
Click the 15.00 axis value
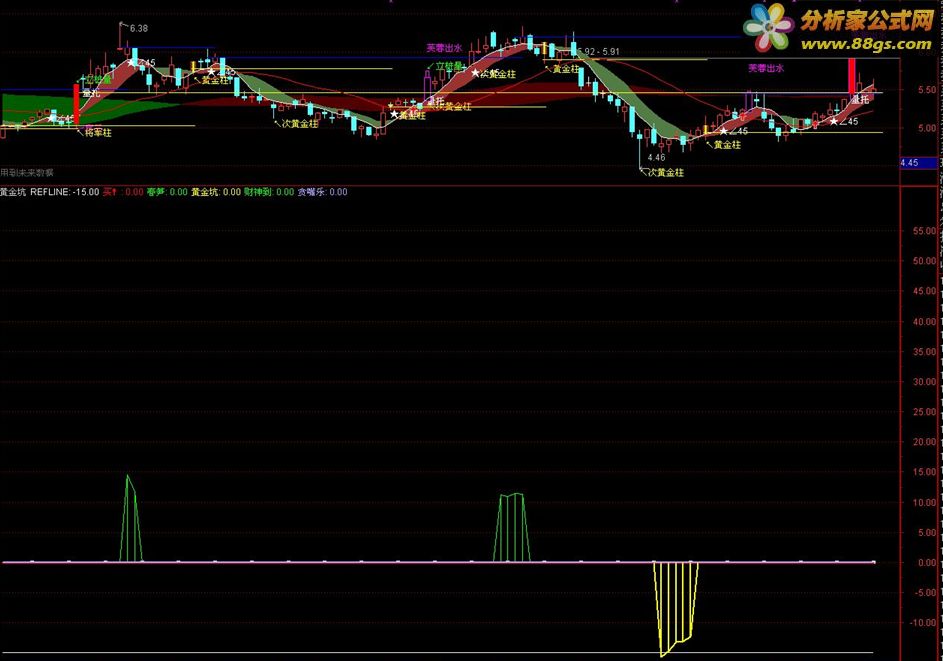pyautogui.click(x=924, y=472)
